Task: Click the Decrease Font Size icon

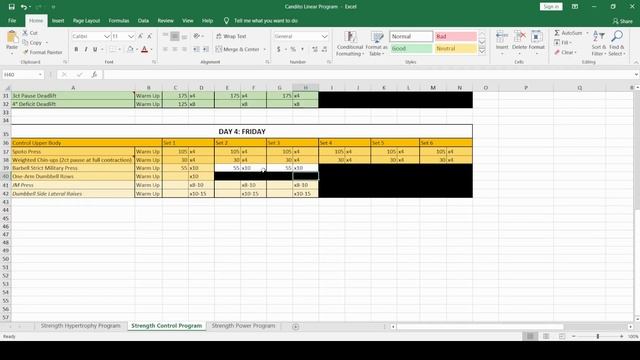Action: tap(149, 36)
